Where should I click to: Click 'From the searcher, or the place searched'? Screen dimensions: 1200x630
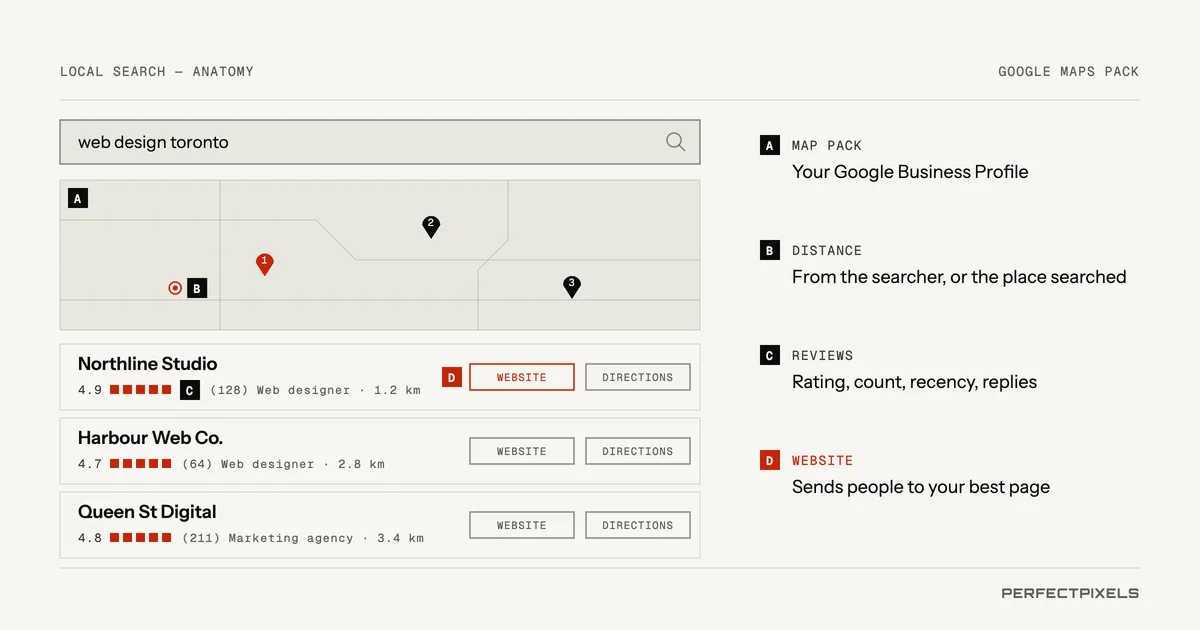pos(959,277)
